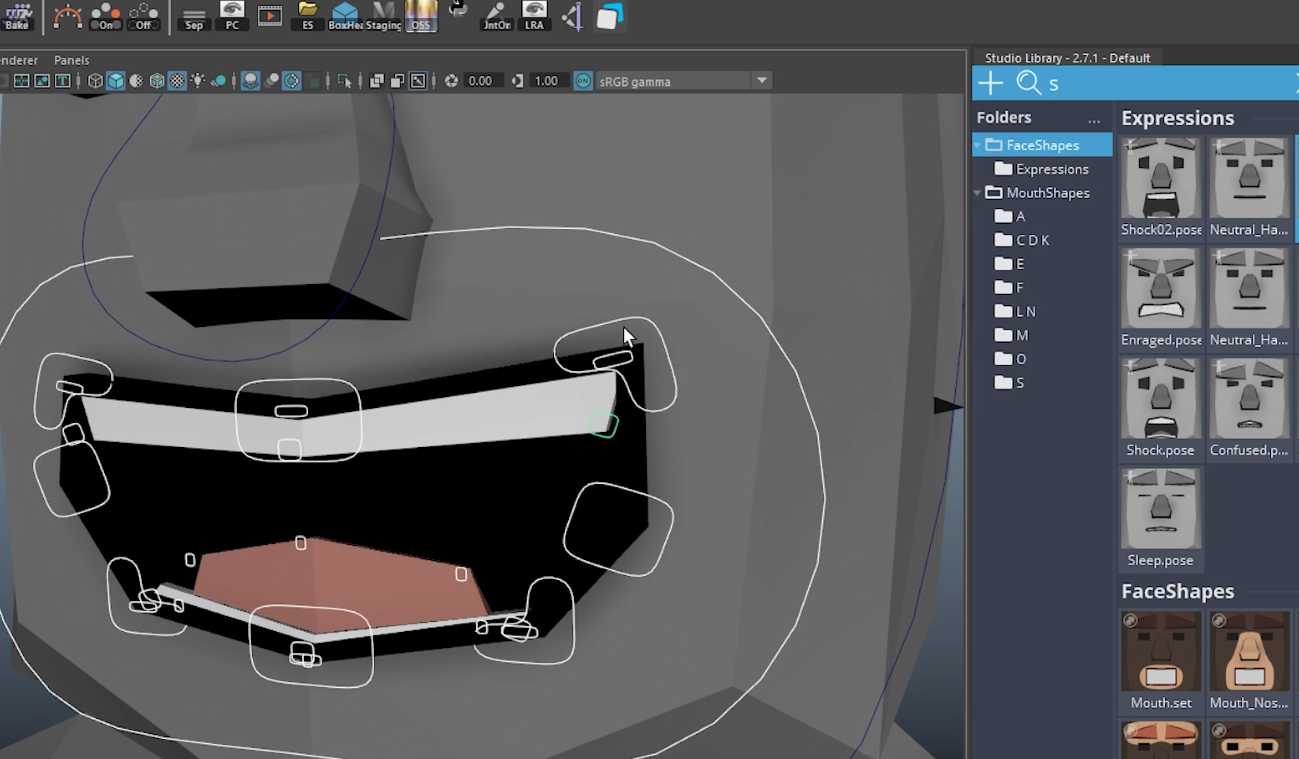Toggle the color management ON button
Viewport: 1299px width, 759px height.
pos(583,81)
